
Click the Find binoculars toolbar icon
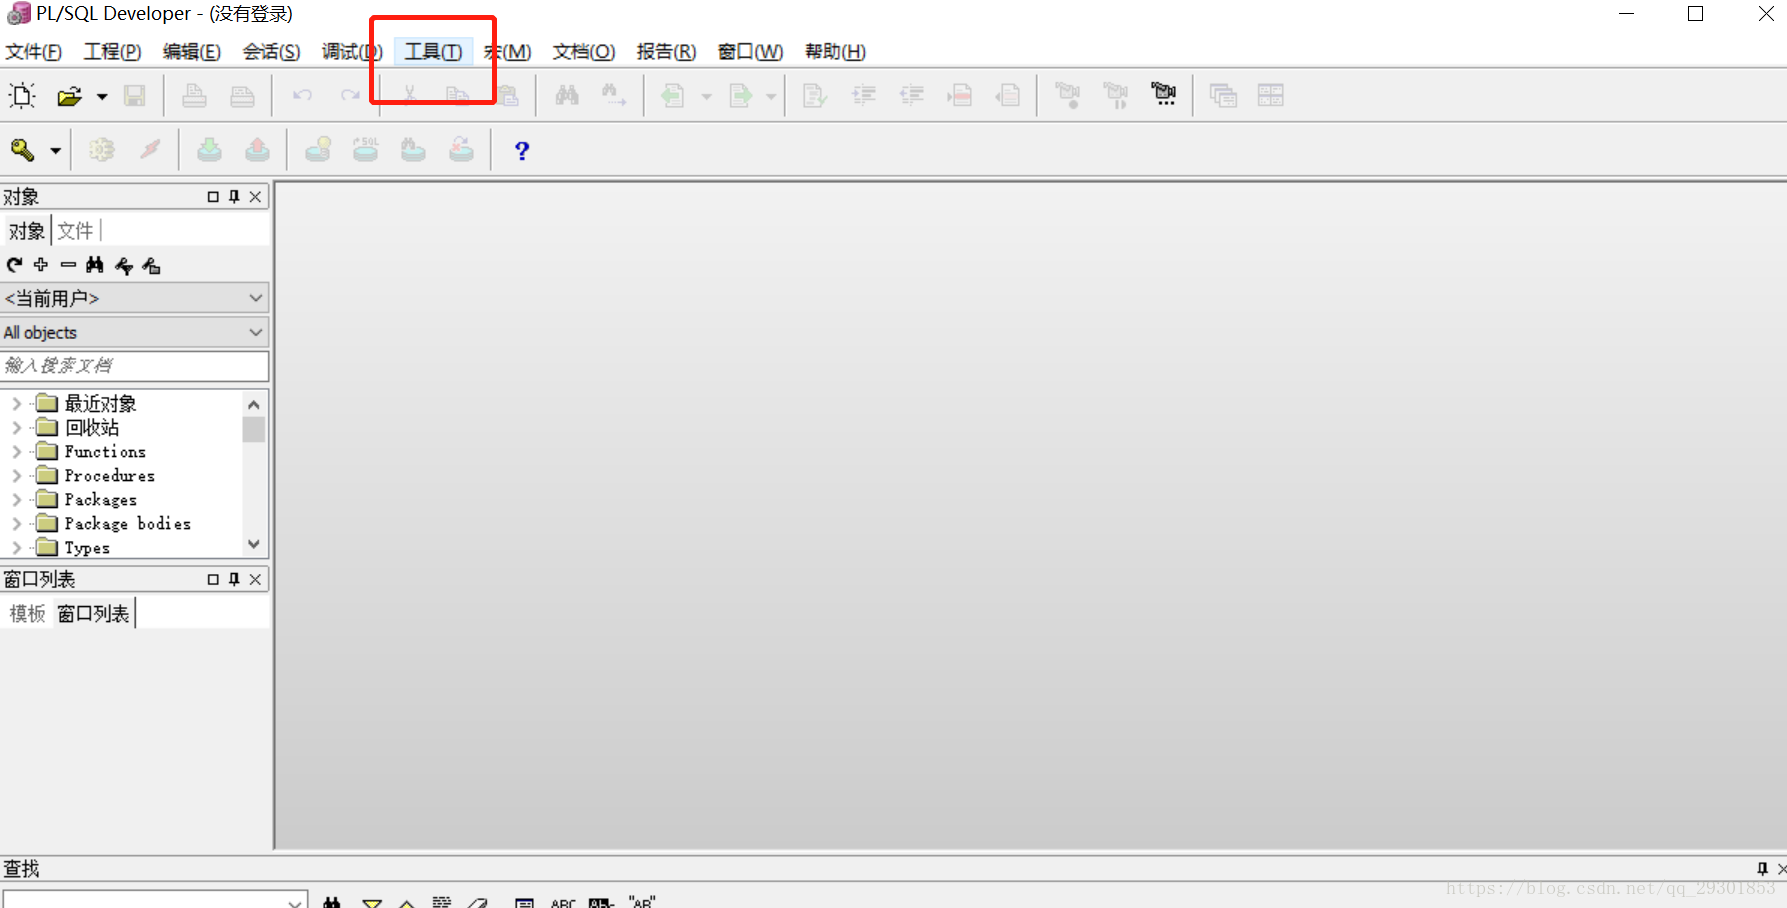pos(567,95)
